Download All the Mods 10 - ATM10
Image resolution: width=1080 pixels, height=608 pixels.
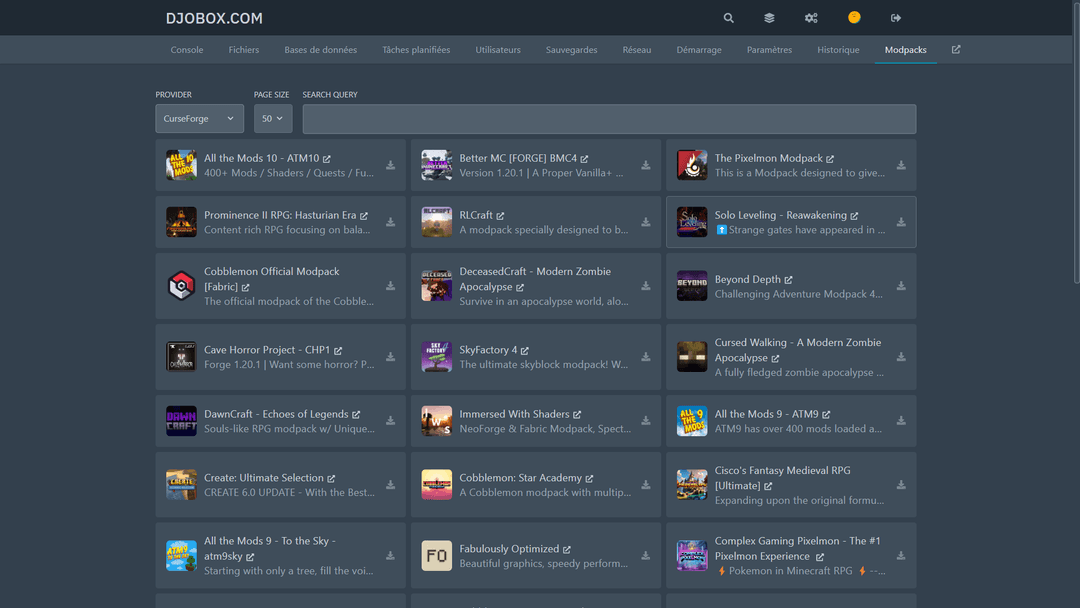(391, 165)
